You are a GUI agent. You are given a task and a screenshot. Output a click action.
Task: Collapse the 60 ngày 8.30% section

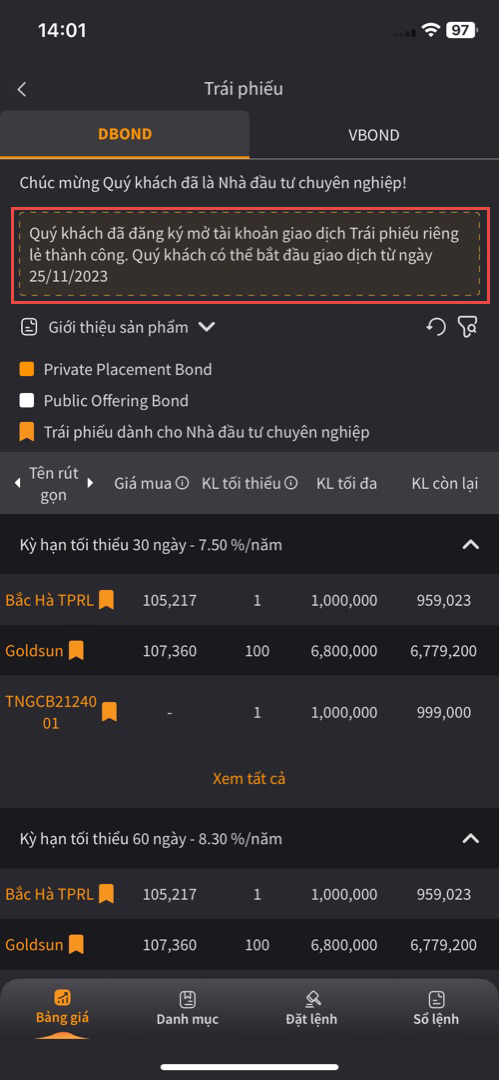point(470,839)
